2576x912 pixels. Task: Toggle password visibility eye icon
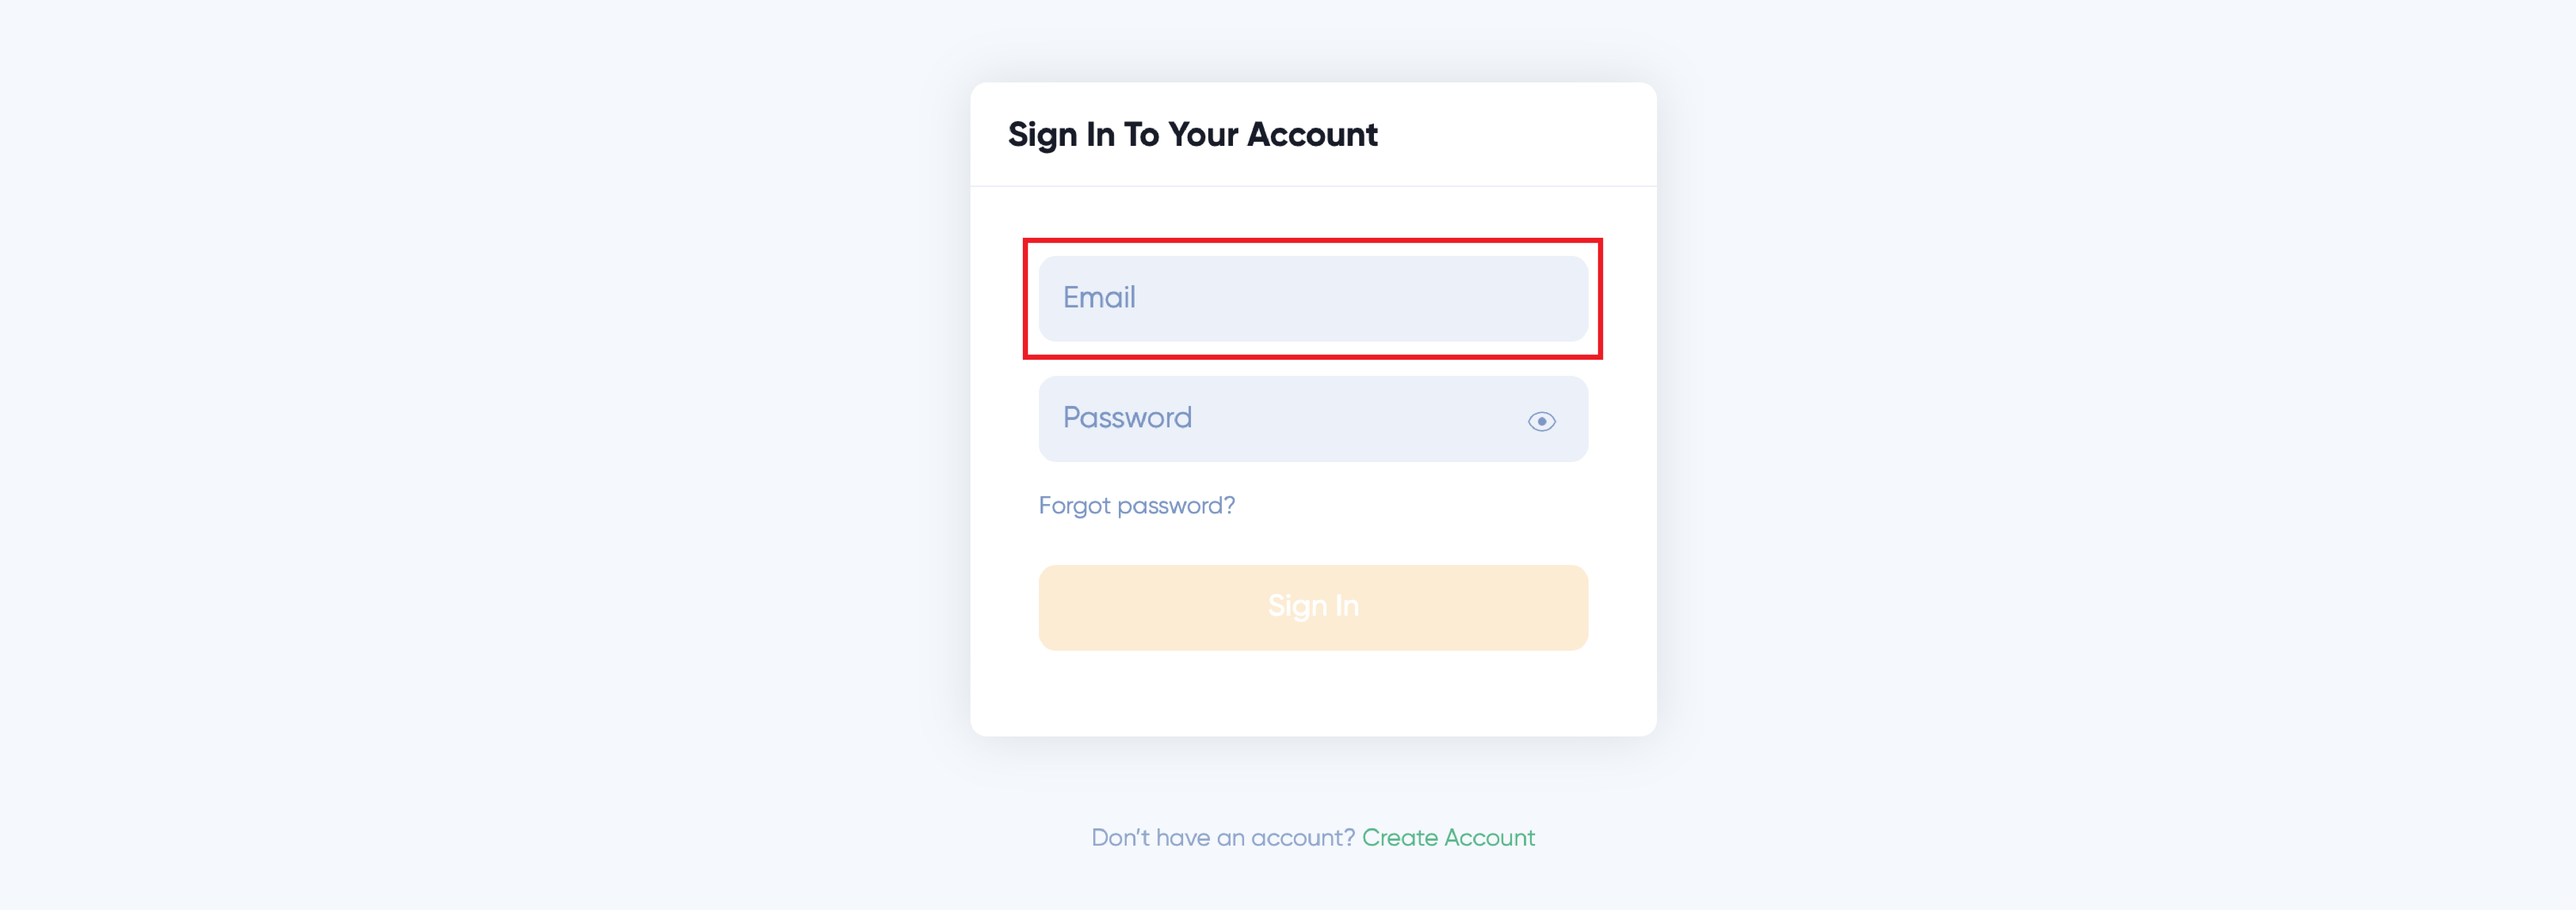(x=1541, y=421)
